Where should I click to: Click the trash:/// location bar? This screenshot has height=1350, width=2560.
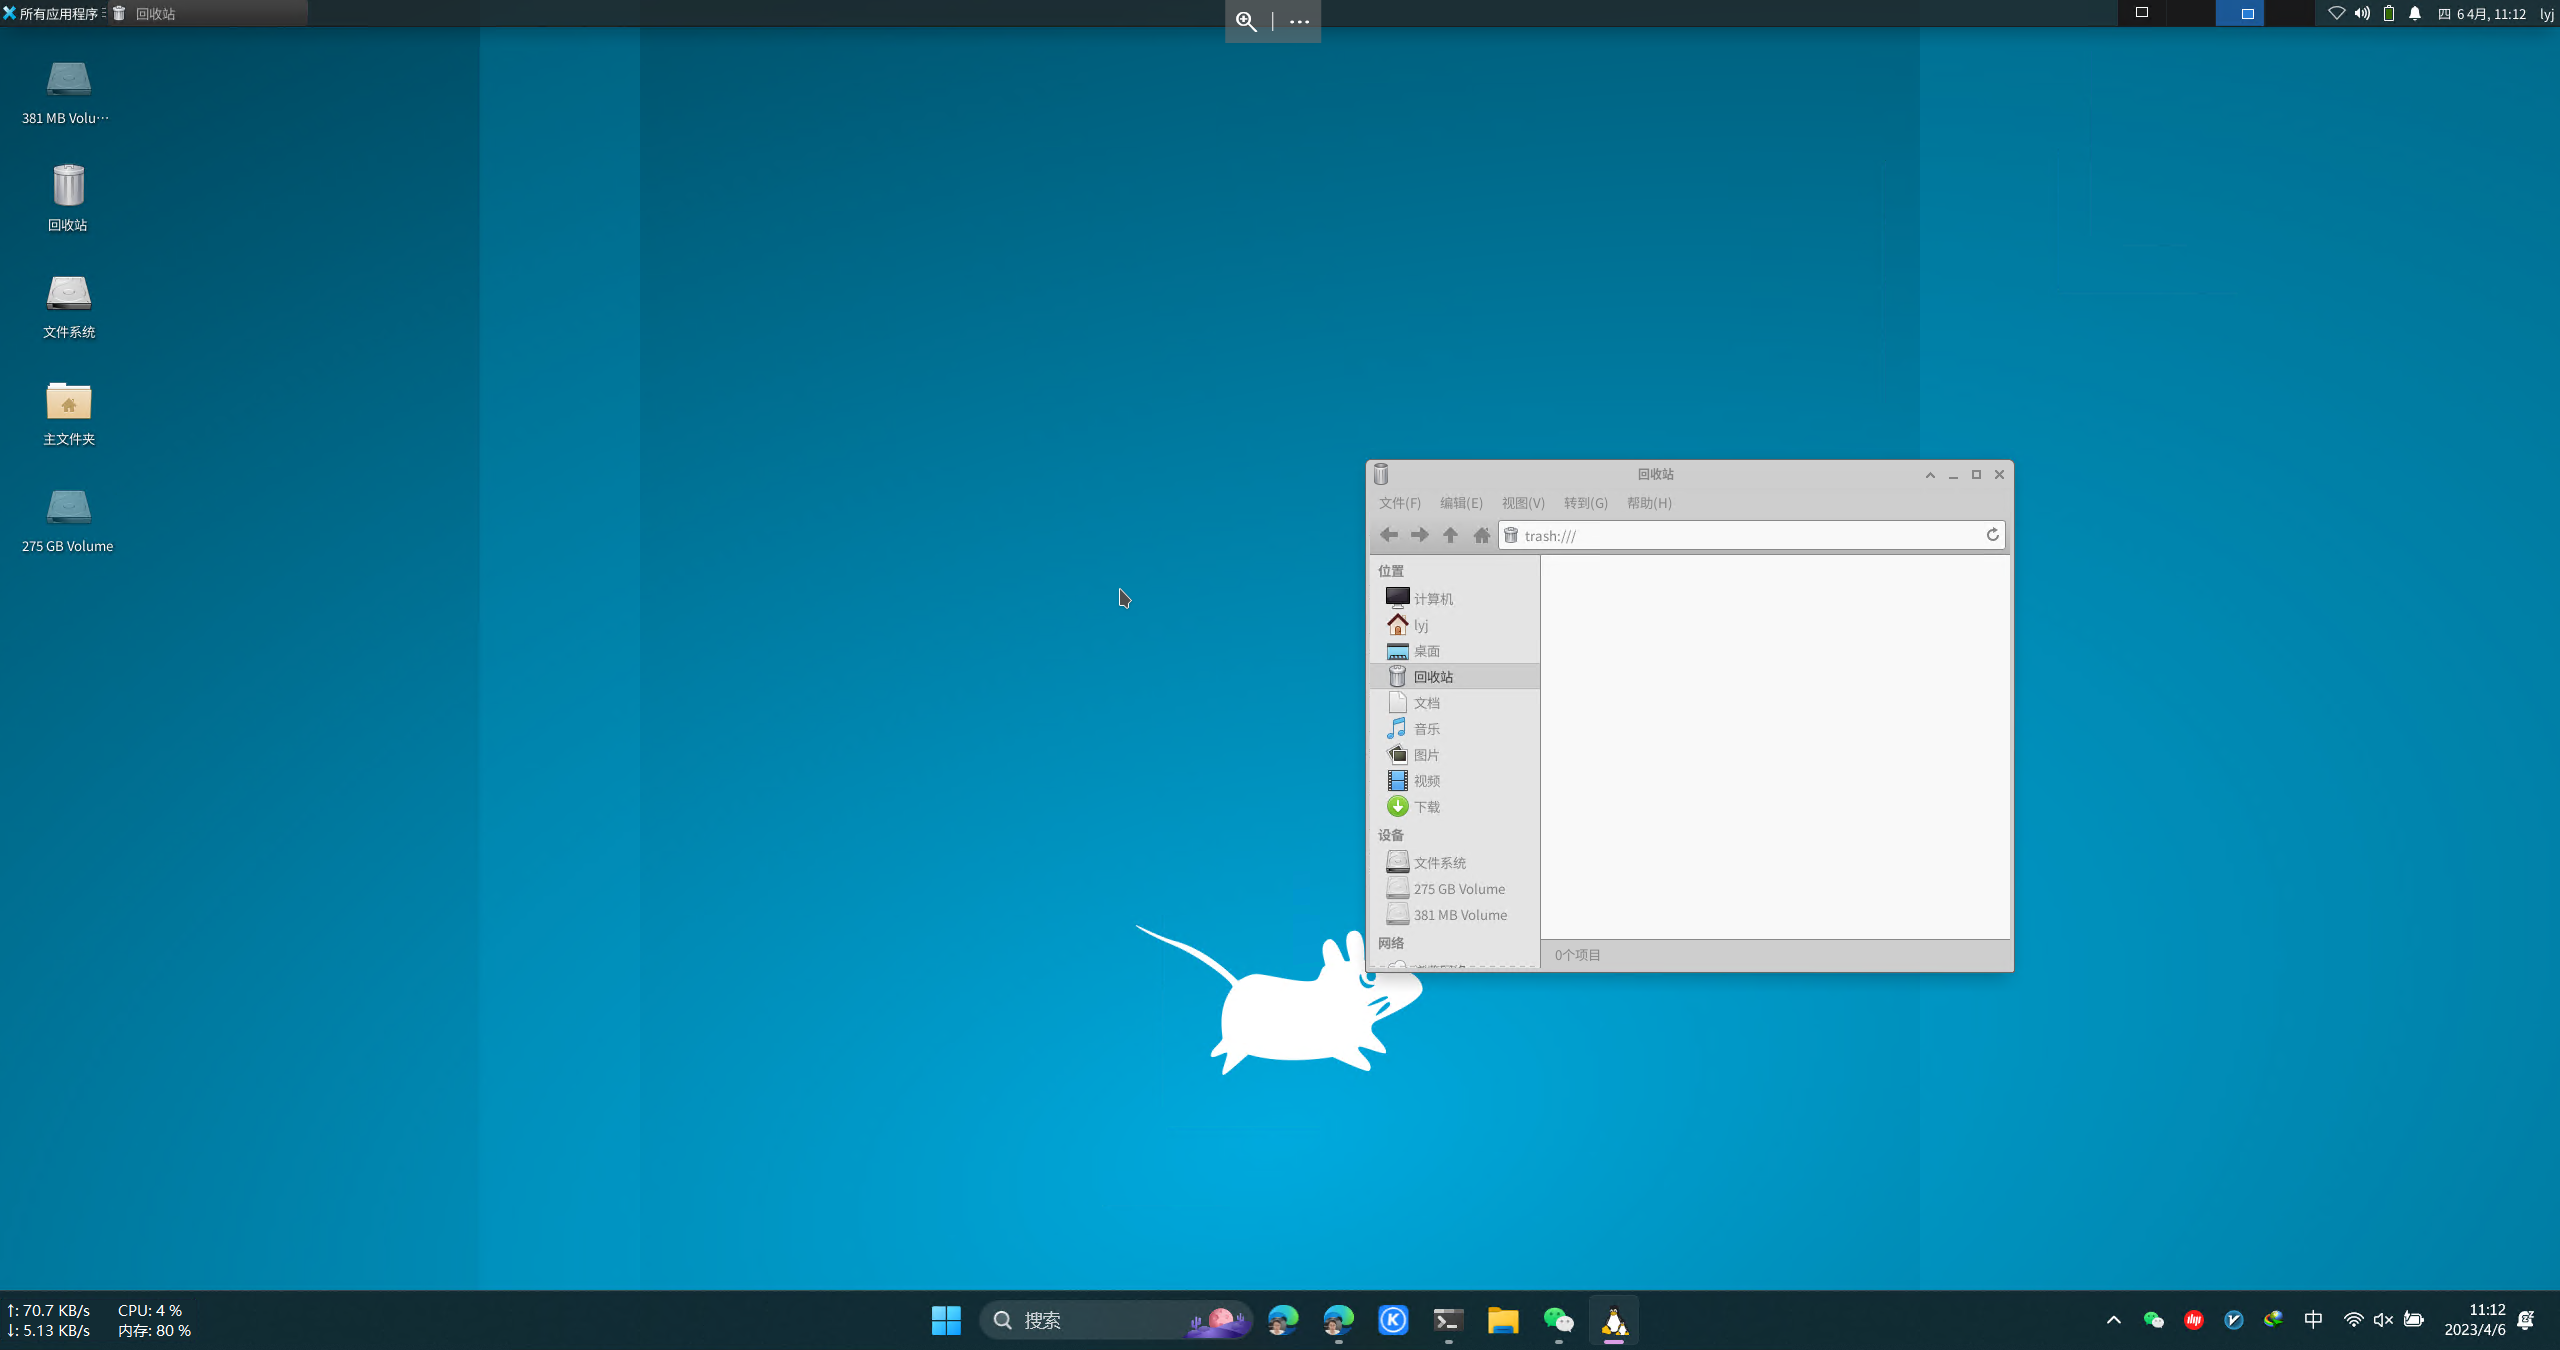(1750, 536)
